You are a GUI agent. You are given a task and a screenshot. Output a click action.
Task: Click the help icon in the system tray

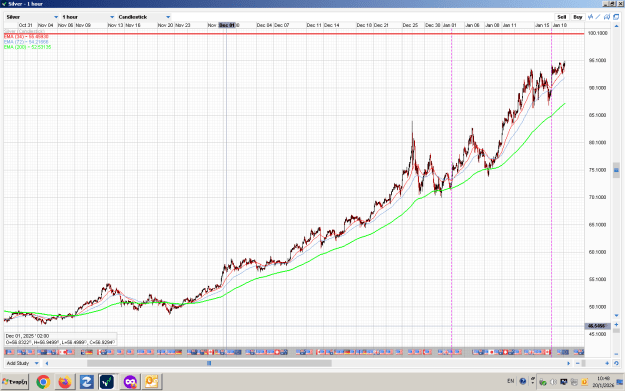523,381
